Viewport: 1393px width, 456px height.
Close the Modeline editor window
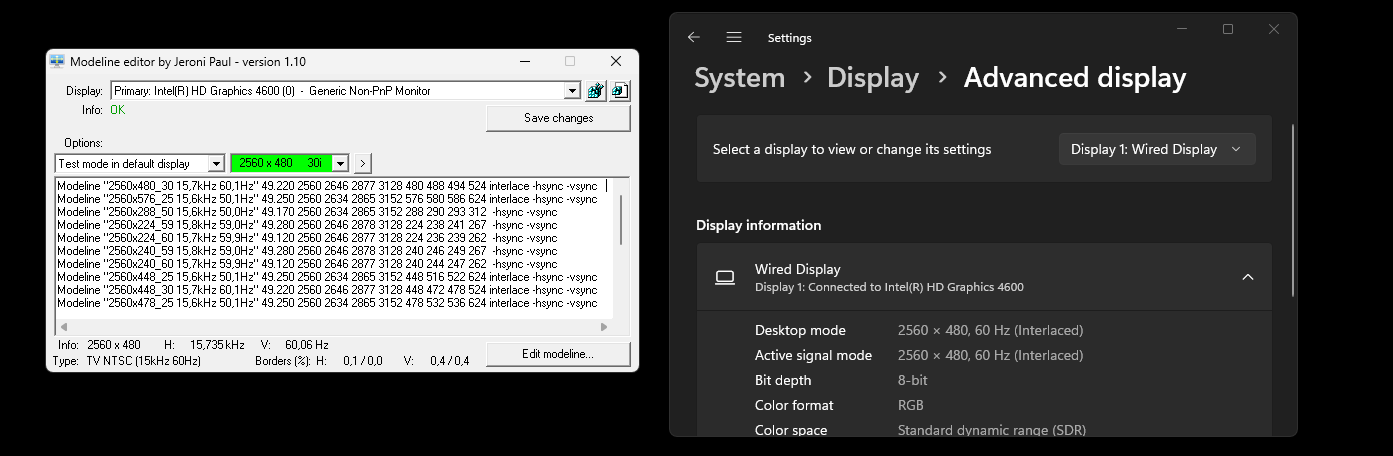tap(614, 61)
